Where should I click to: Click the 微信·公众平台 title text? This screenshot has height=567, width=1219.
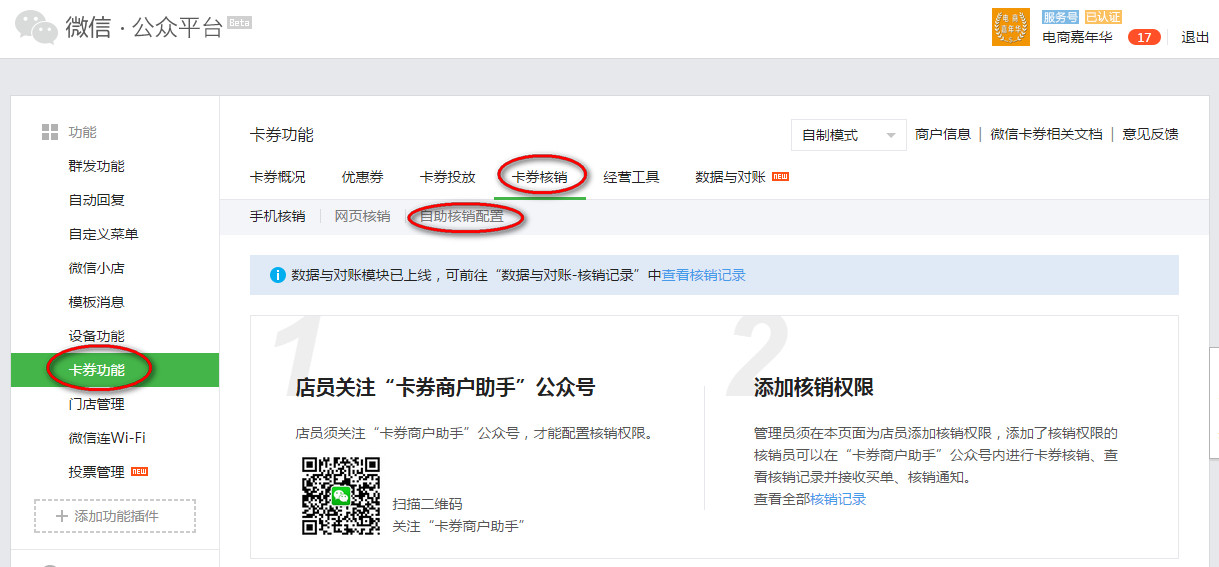144,28
